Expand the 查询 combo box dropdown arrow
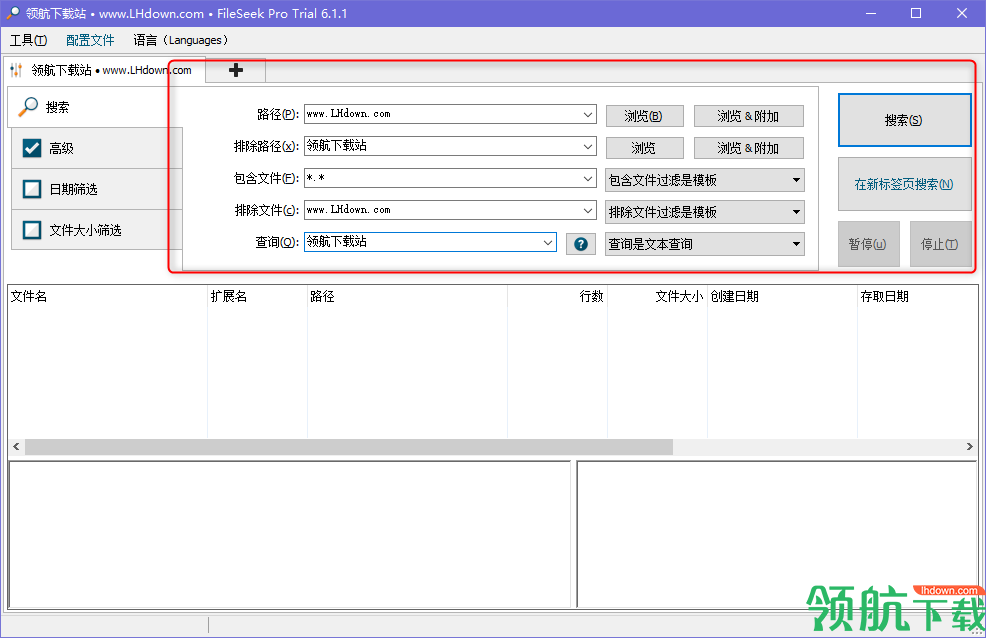Screen dimensions: 986x638 [x=548, y=243]
